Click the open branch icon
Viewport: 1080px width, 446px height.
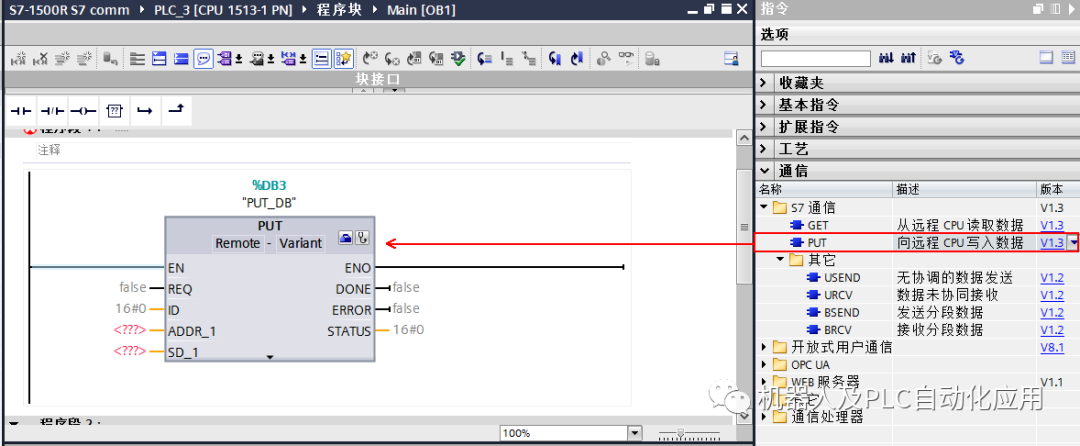click(x=145, y=111)
